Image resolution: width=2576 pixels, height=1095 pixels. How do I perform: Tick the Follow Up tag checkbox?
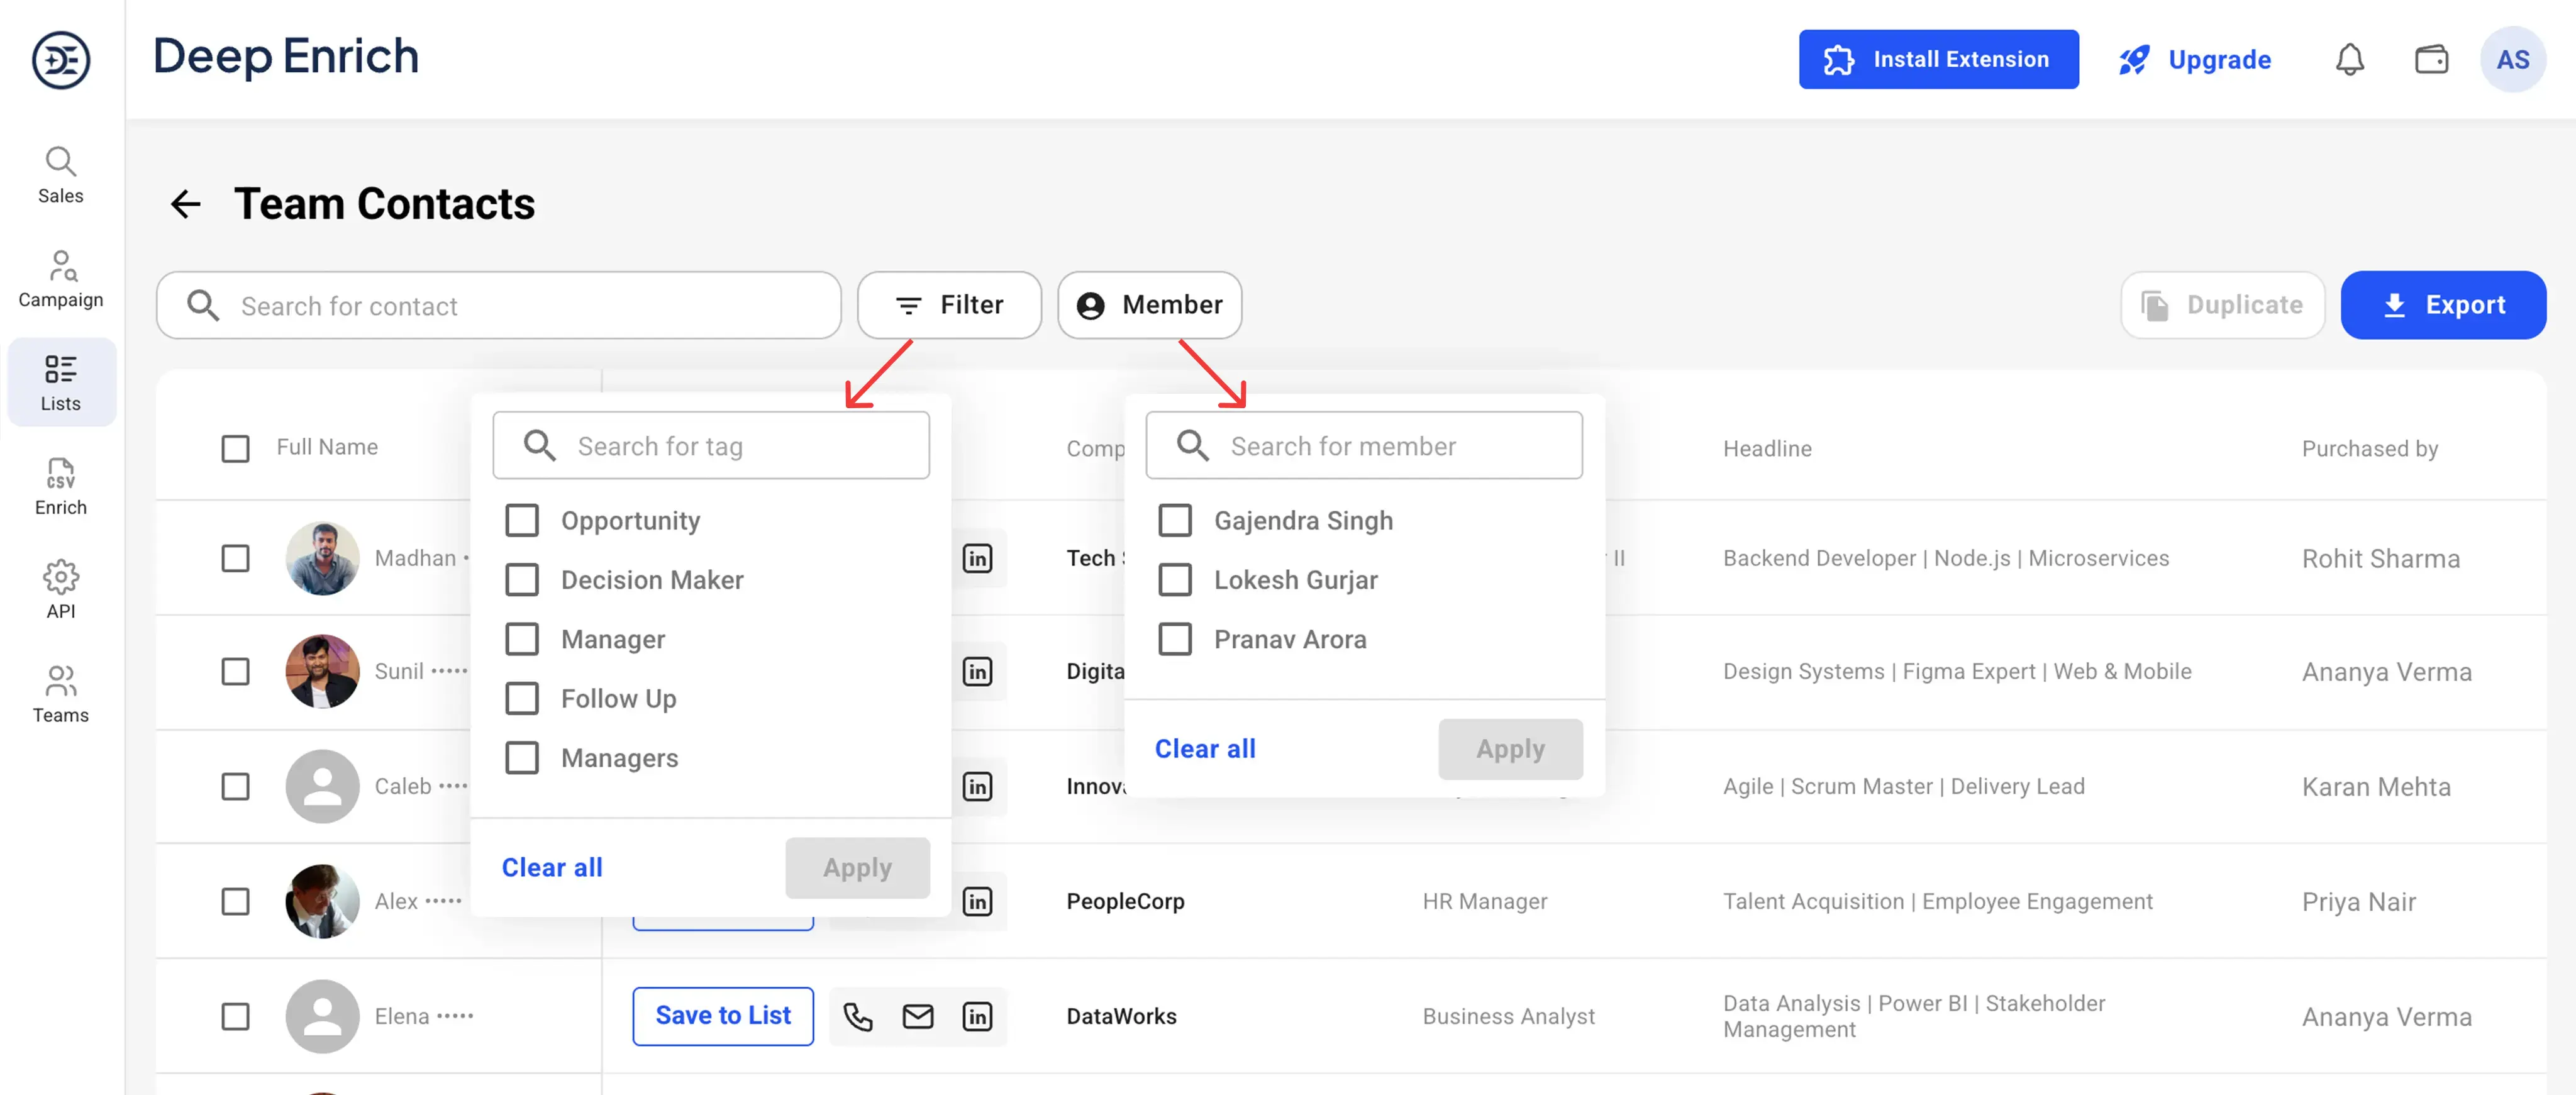[x=521, y=698]
